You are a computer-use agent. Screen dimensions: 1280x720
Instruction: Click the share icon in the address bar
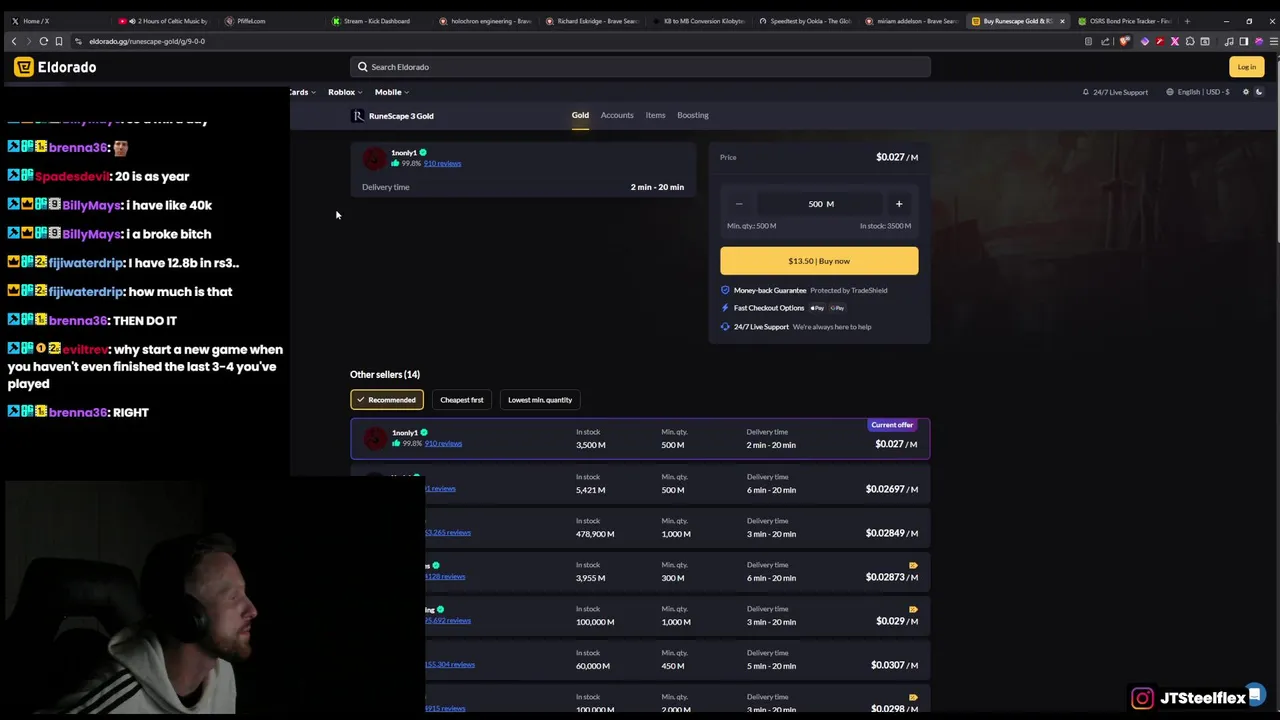coord(1105,41)
